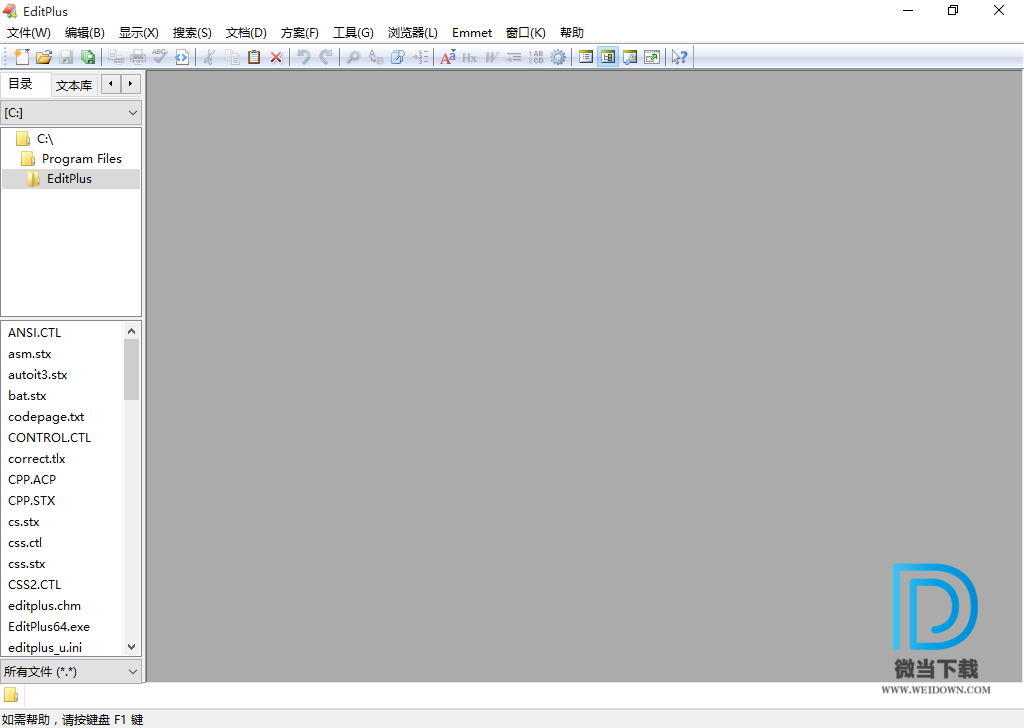Open the 工具(G) menu
Screen dimensions: 1024x728
point(353,33)
